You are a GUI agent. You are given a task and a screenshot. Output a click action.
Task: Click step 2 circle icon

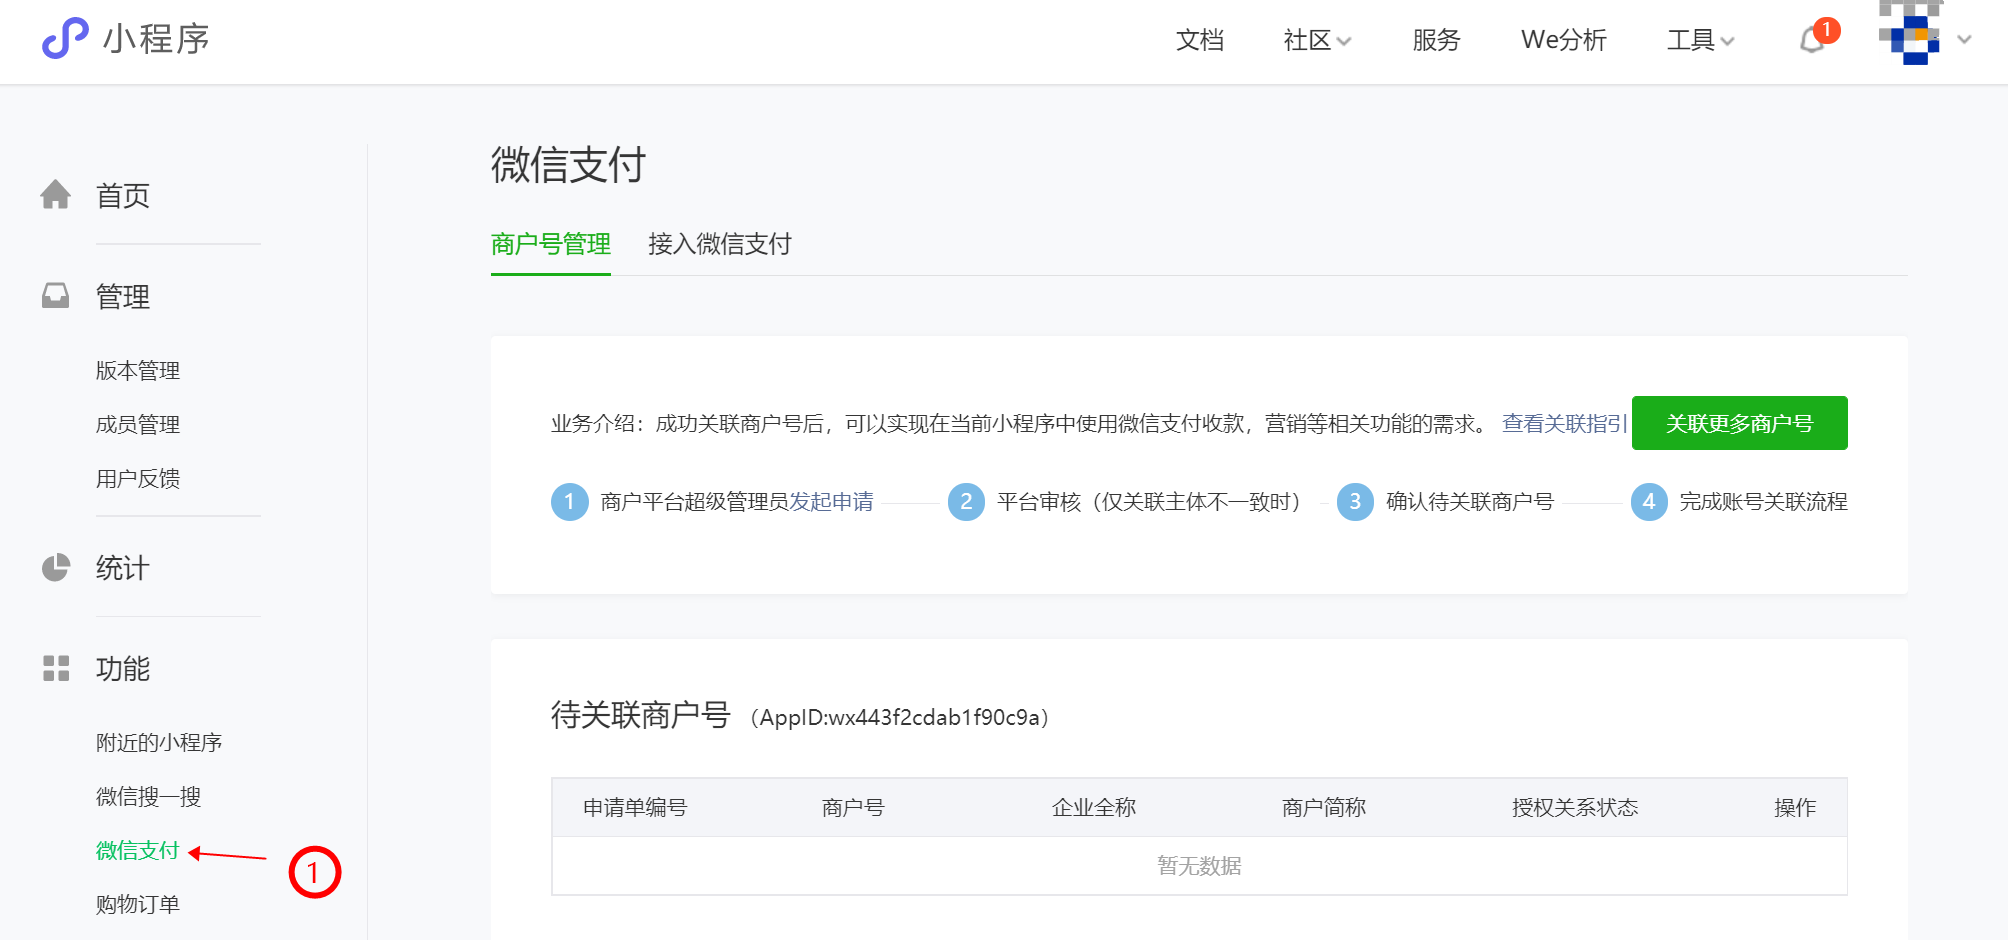pyautogui.click(x=966, y=501)
